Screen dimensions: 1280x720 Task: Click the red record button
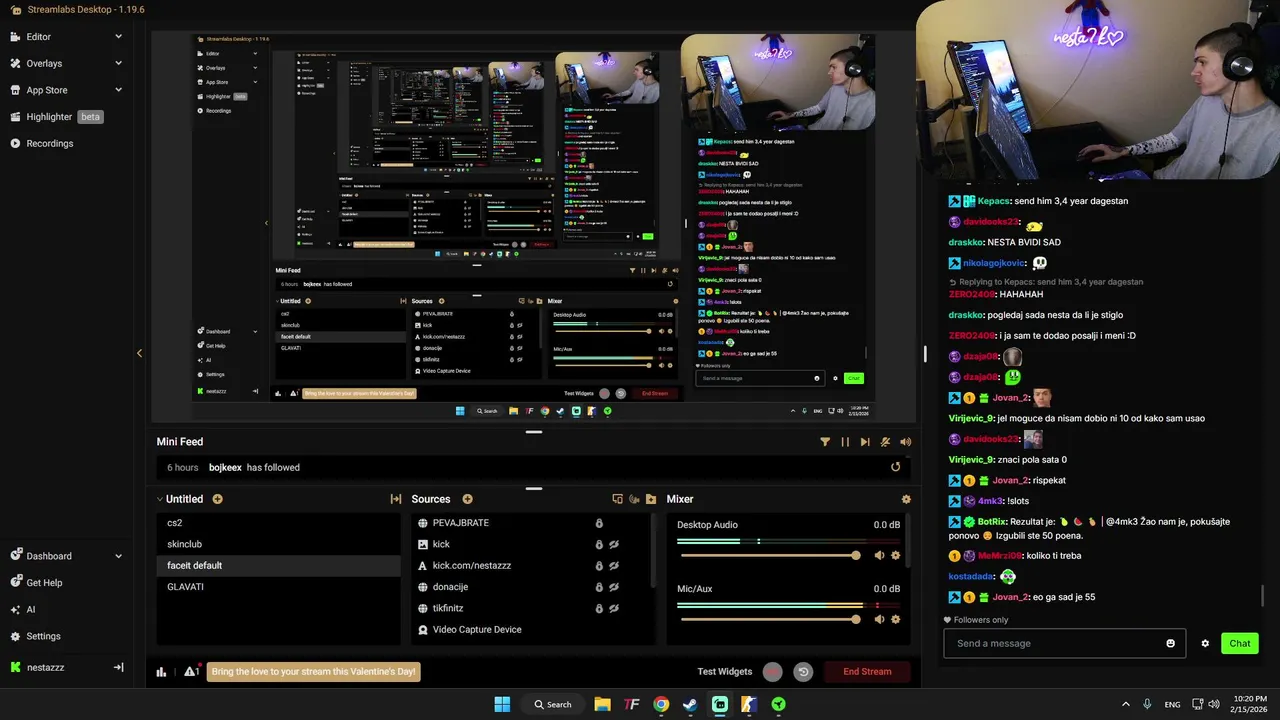pos(772,672)
